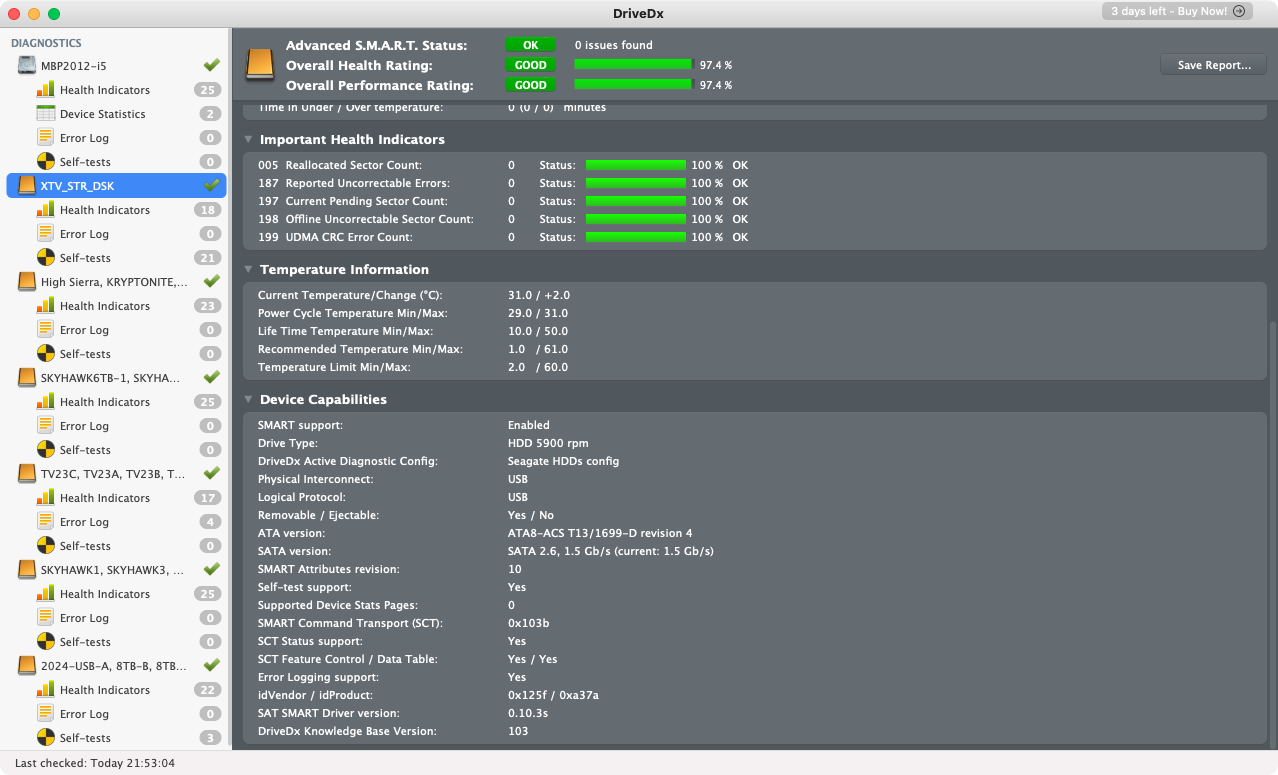Image resolution: width=1278 pixels, height=775 pixels.
Task: Collapse the Device Capabilities section
Action: click(248, 399)
